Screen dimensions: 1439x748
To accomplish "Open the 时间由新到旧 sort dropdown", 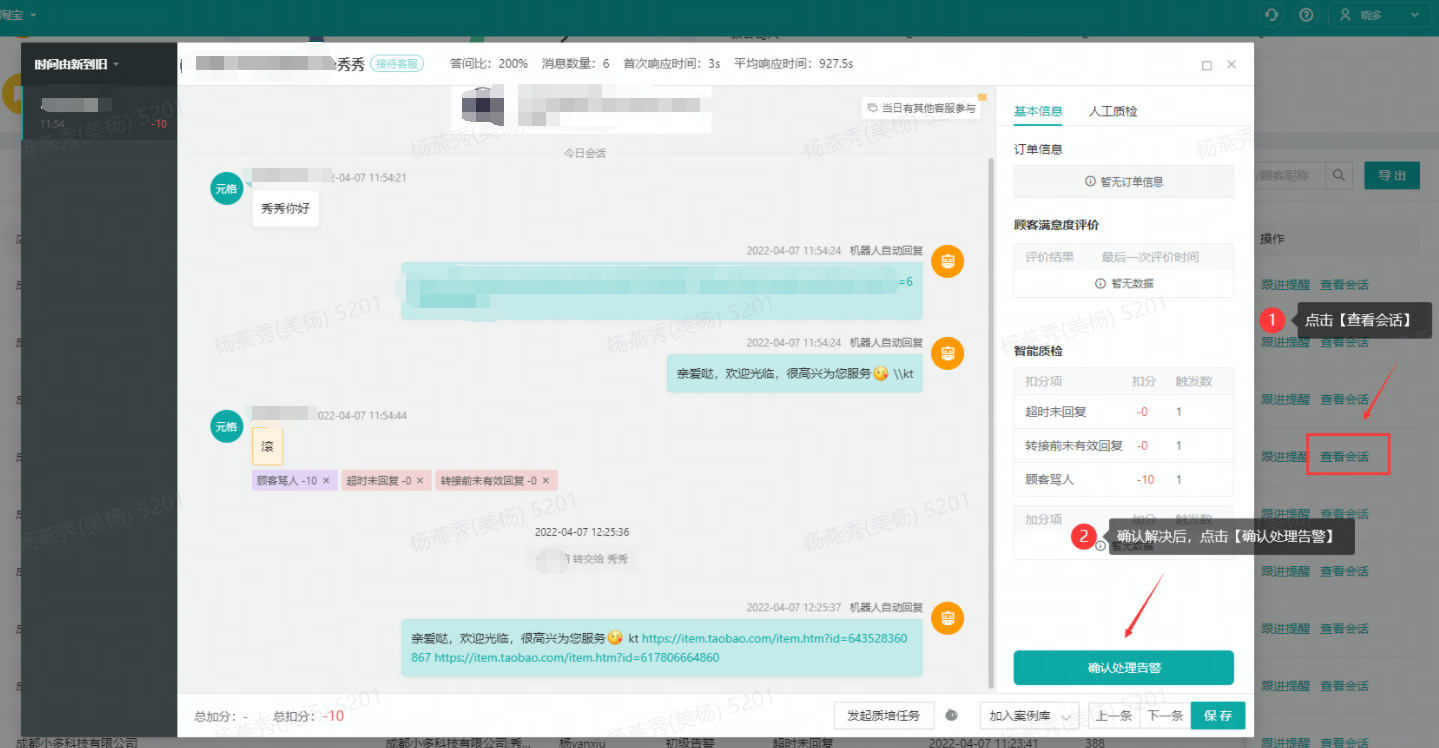I will pos(77,64).
